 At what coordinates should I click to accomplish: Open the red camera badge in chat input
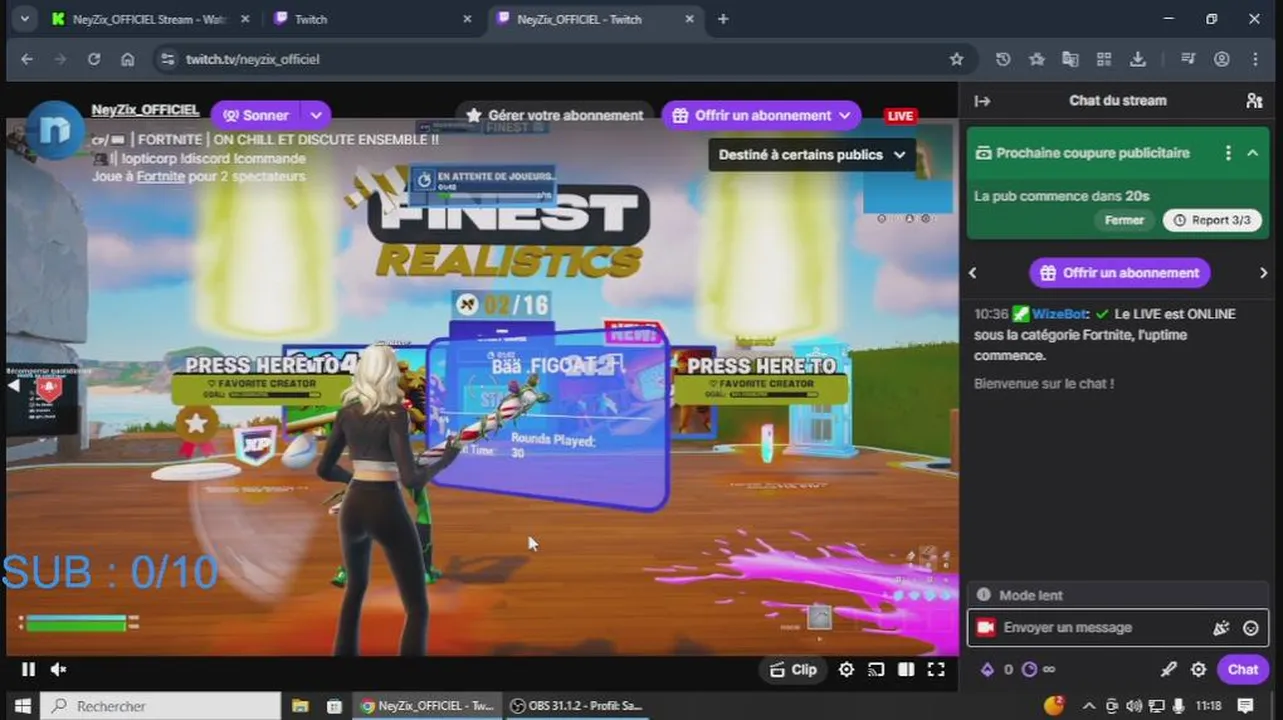tap(985, 628)
